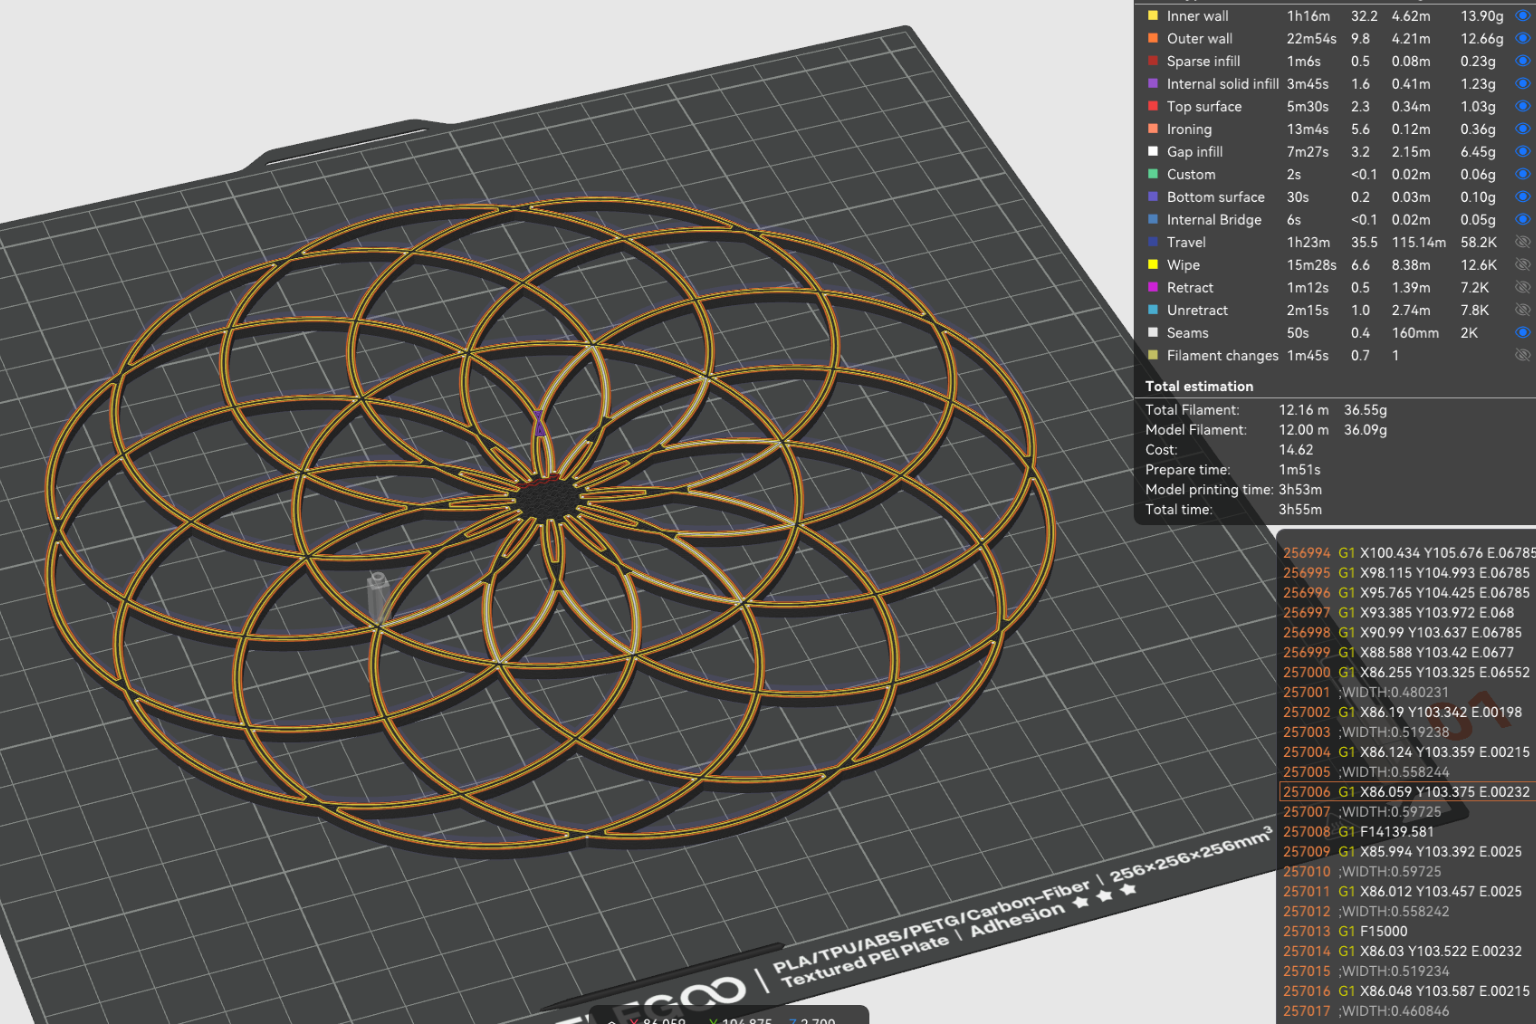The height and width of the screenshot is (1024, 1536).
Task: Show Wipe moves with its eye icon
Action: tap(1523, 265)
